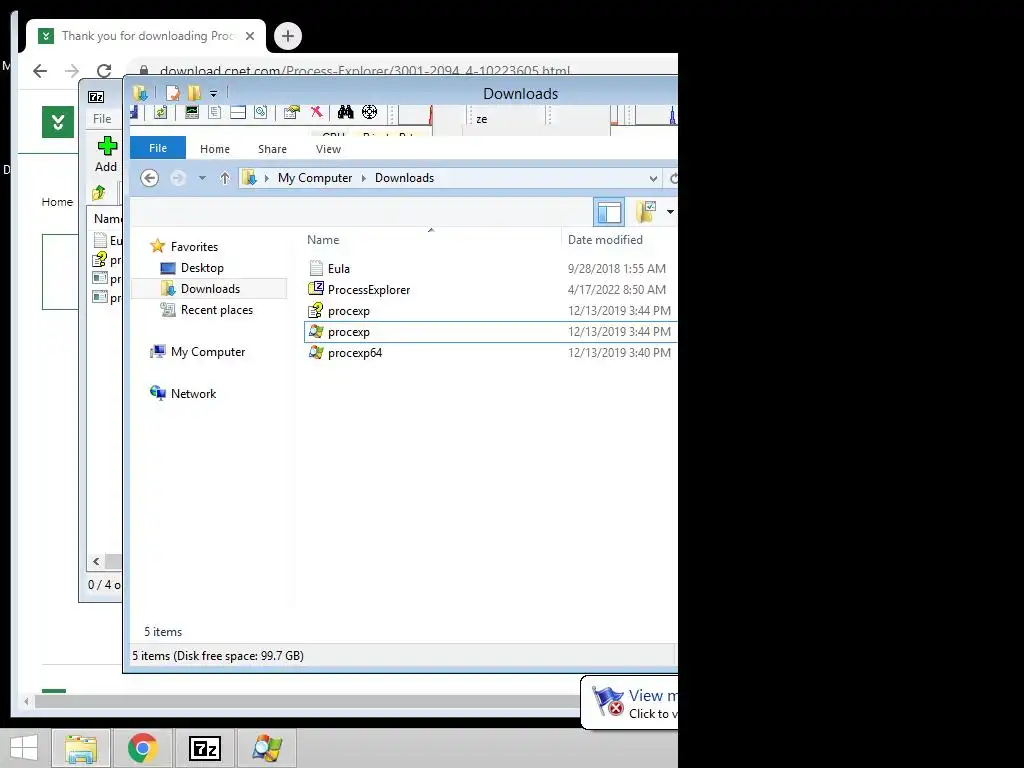Select procexp help file with question mark icon
This screenshot has width=1024, height=768.
tap(348, 311)
